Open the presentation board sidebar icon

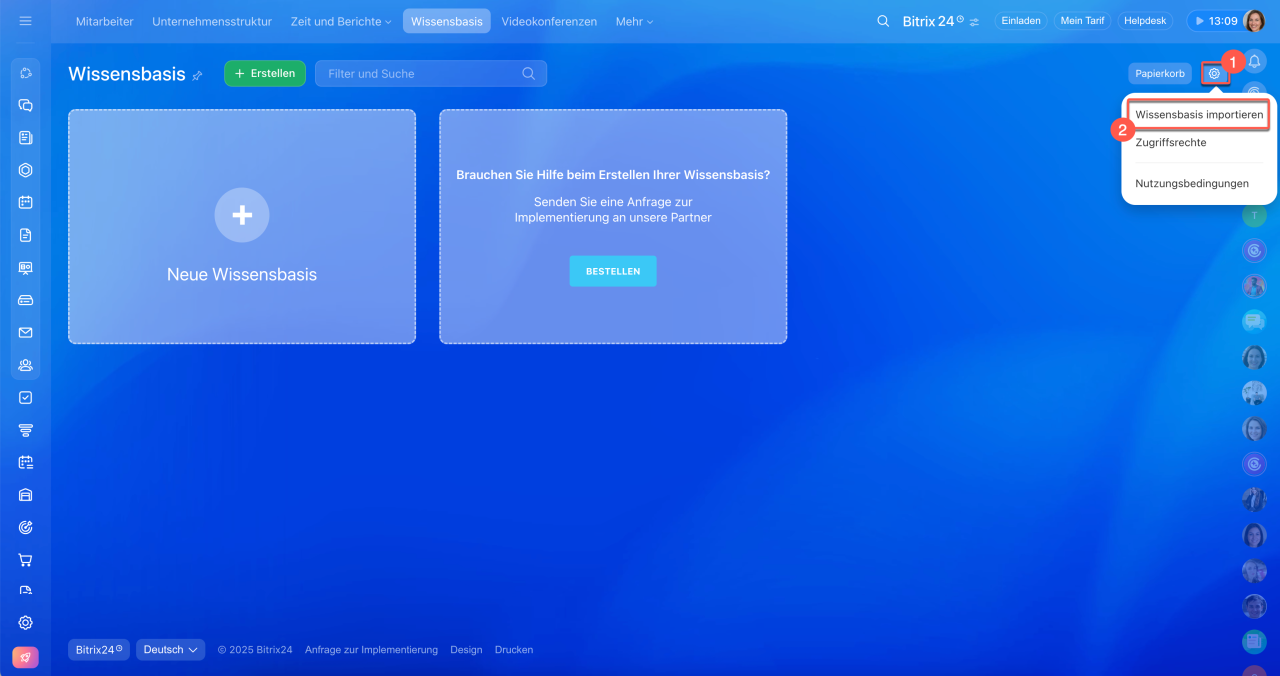(26, 268)
